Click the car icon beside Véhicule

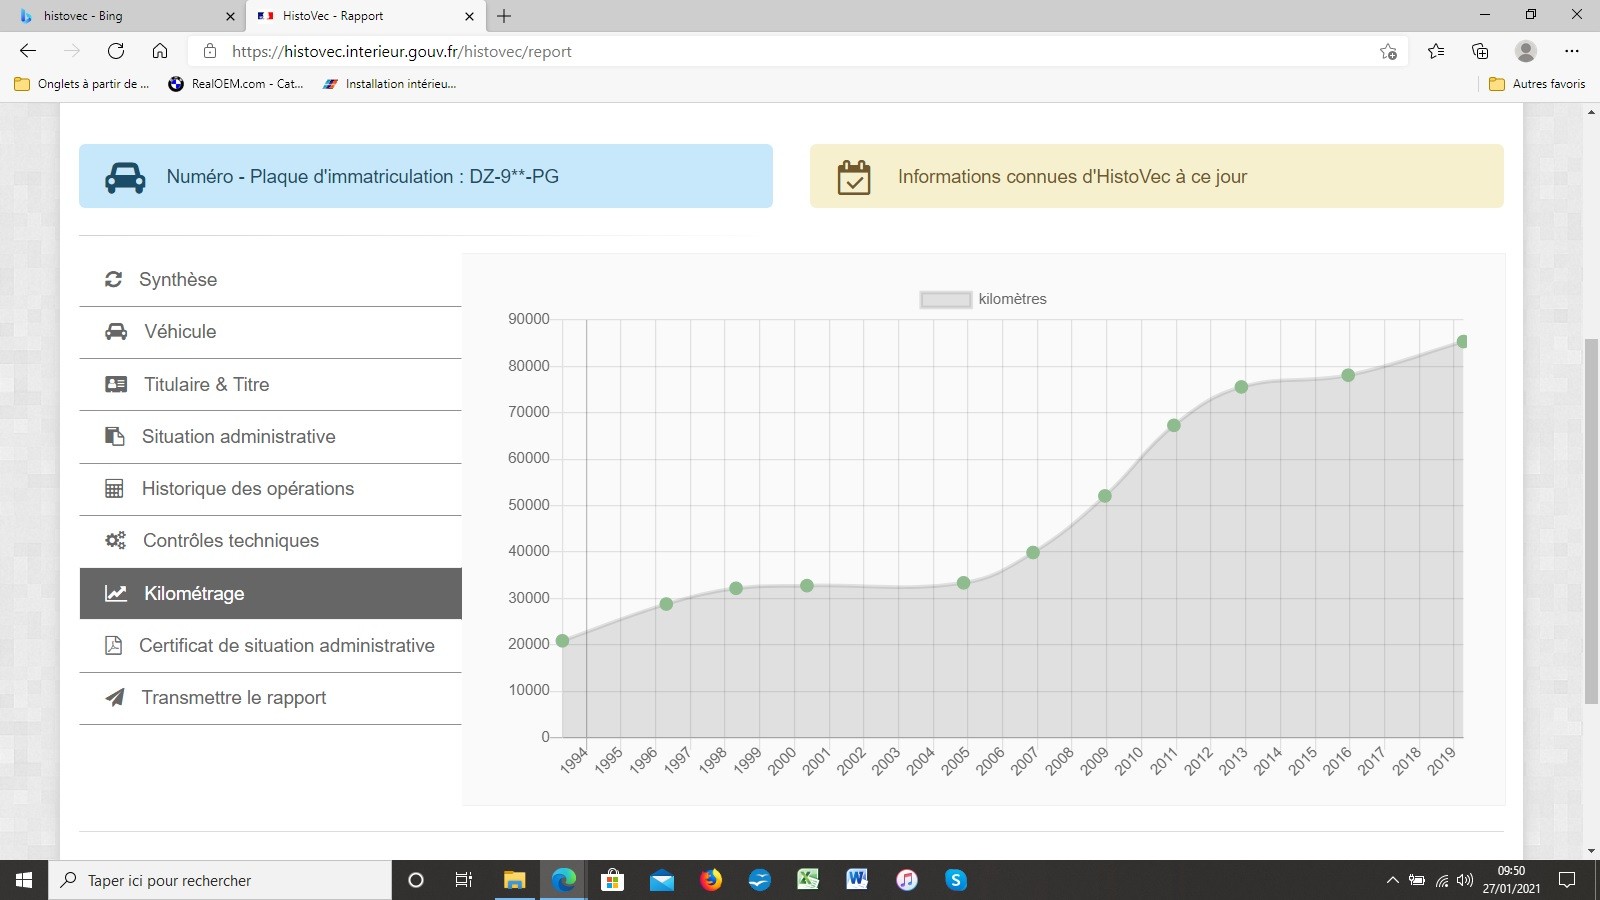(116, 332)
